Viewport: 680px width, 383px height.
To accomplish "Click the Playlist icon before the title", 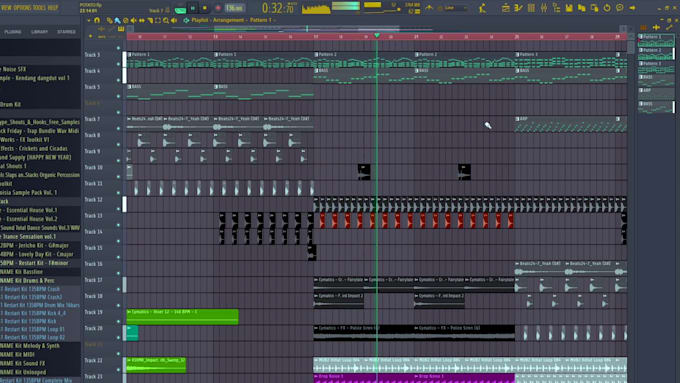I will pyautogui.click(x=186, y=20).
